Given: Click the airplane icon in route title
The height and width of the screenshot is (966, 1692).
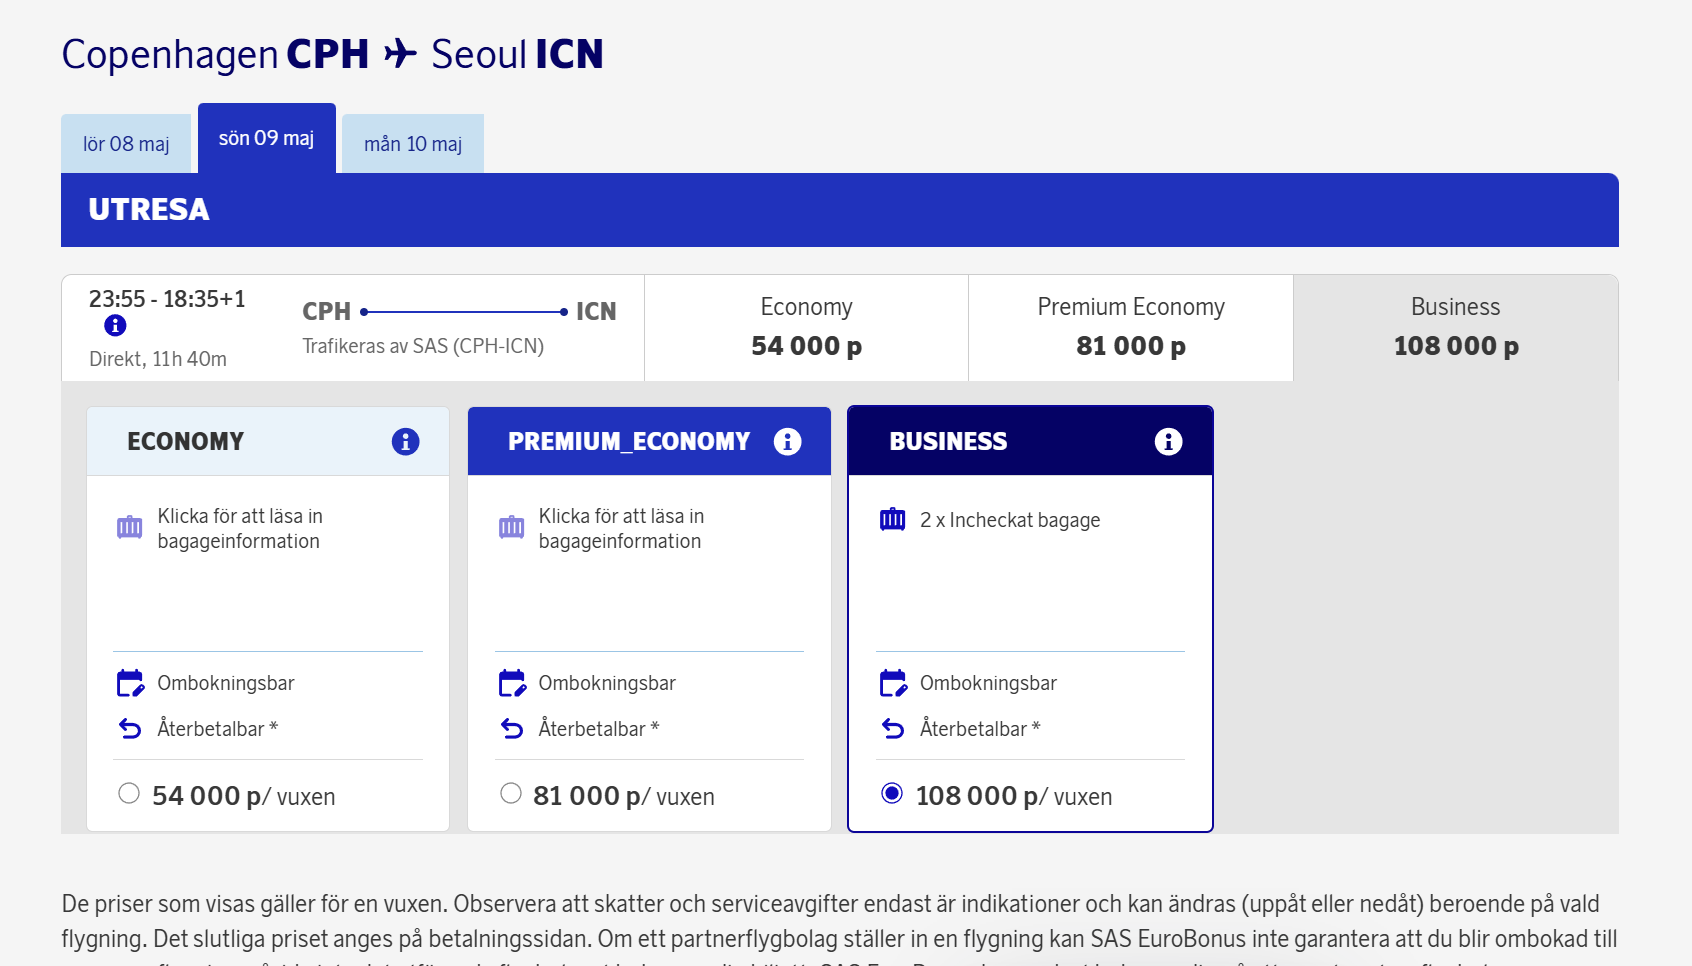Looking at the screenshot, I should pos(400,53).
